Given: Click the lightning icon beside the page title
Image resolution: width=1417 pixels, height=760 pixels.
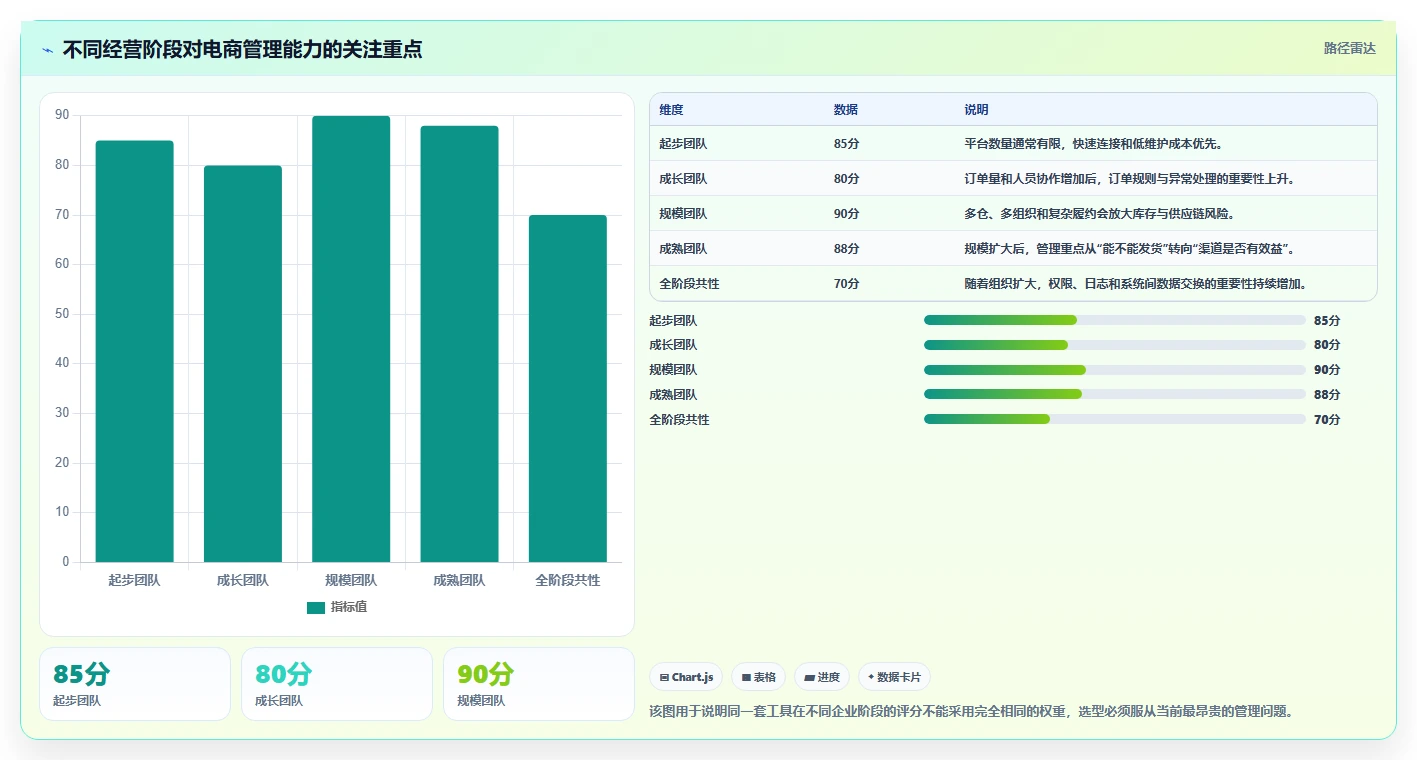Looking at the screenshot, I should click(47, 50).
